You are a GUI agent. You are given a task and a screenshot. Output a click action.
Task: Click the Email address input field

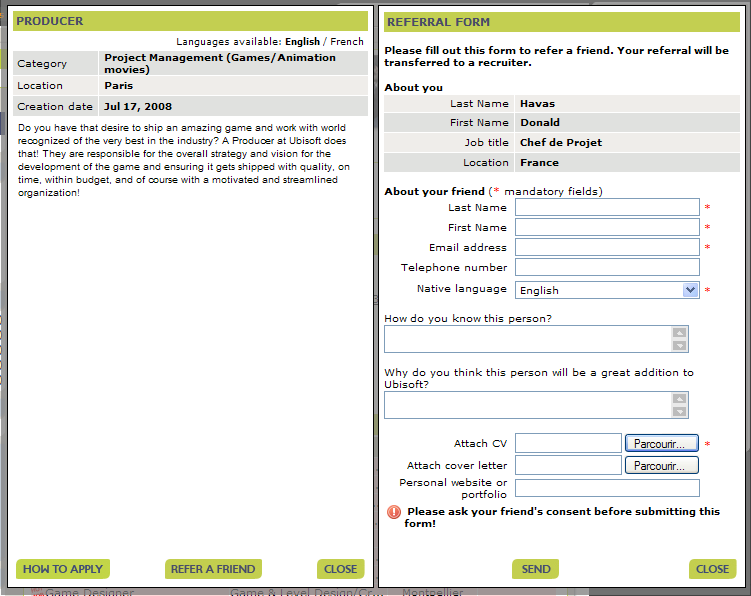(607, 247)
